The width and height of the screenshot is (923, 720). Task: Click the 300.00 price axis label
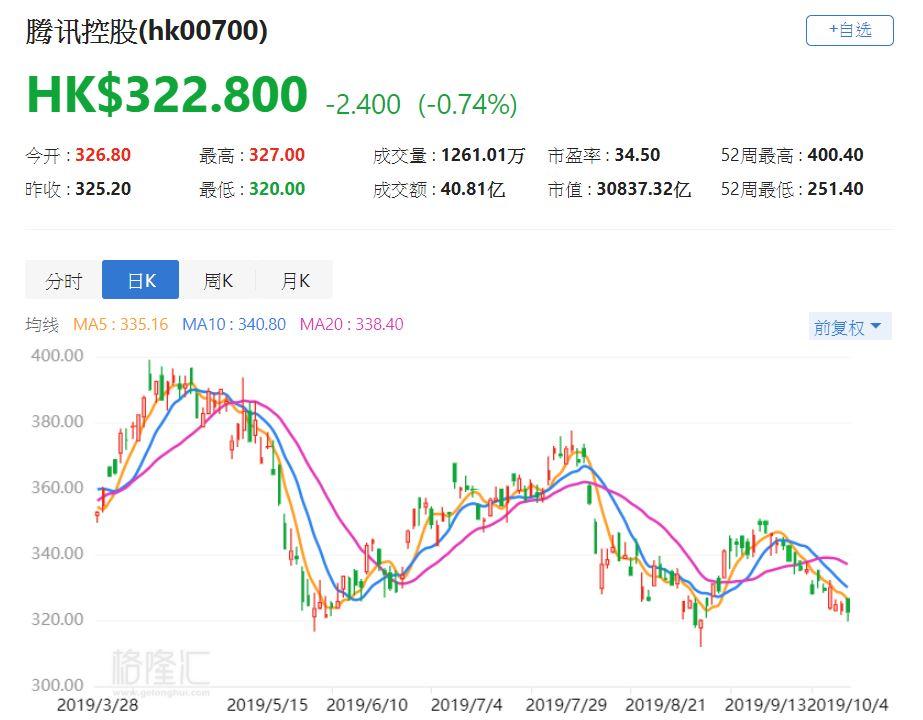click(x=57, y=685)
